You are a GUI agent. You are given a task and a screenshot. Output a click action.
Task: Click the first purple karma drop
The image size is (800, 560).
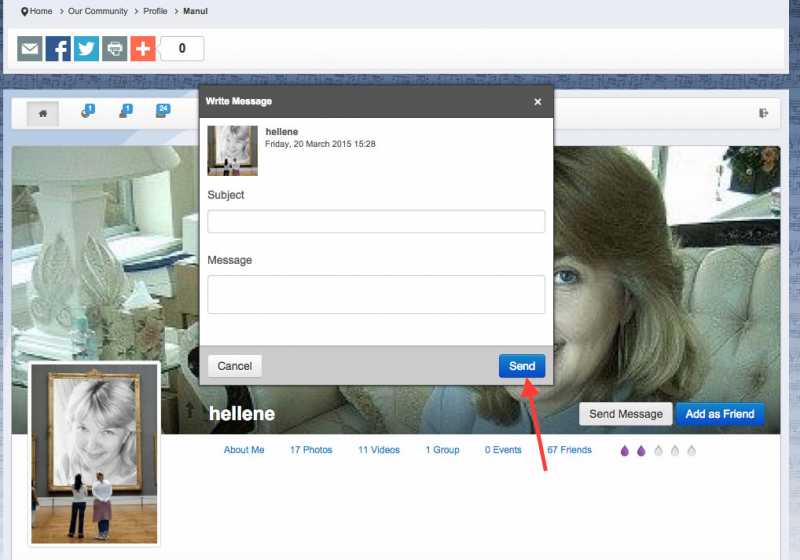(x=624, y=451)
